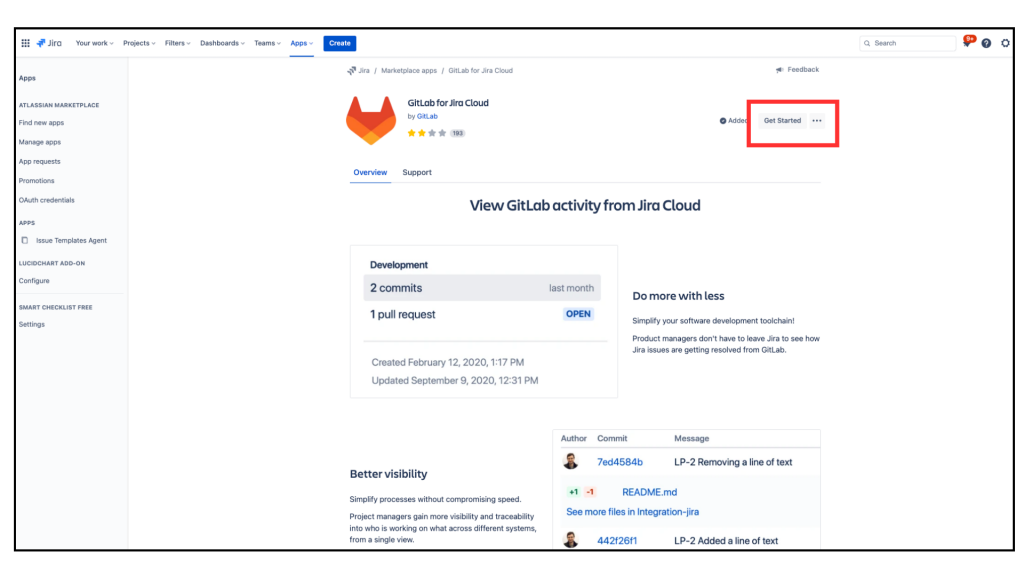The height and width of the screenshot is (576, 1024).
Task: Click the Issue Templates Agent icon
Action: (x=25, y=240)
